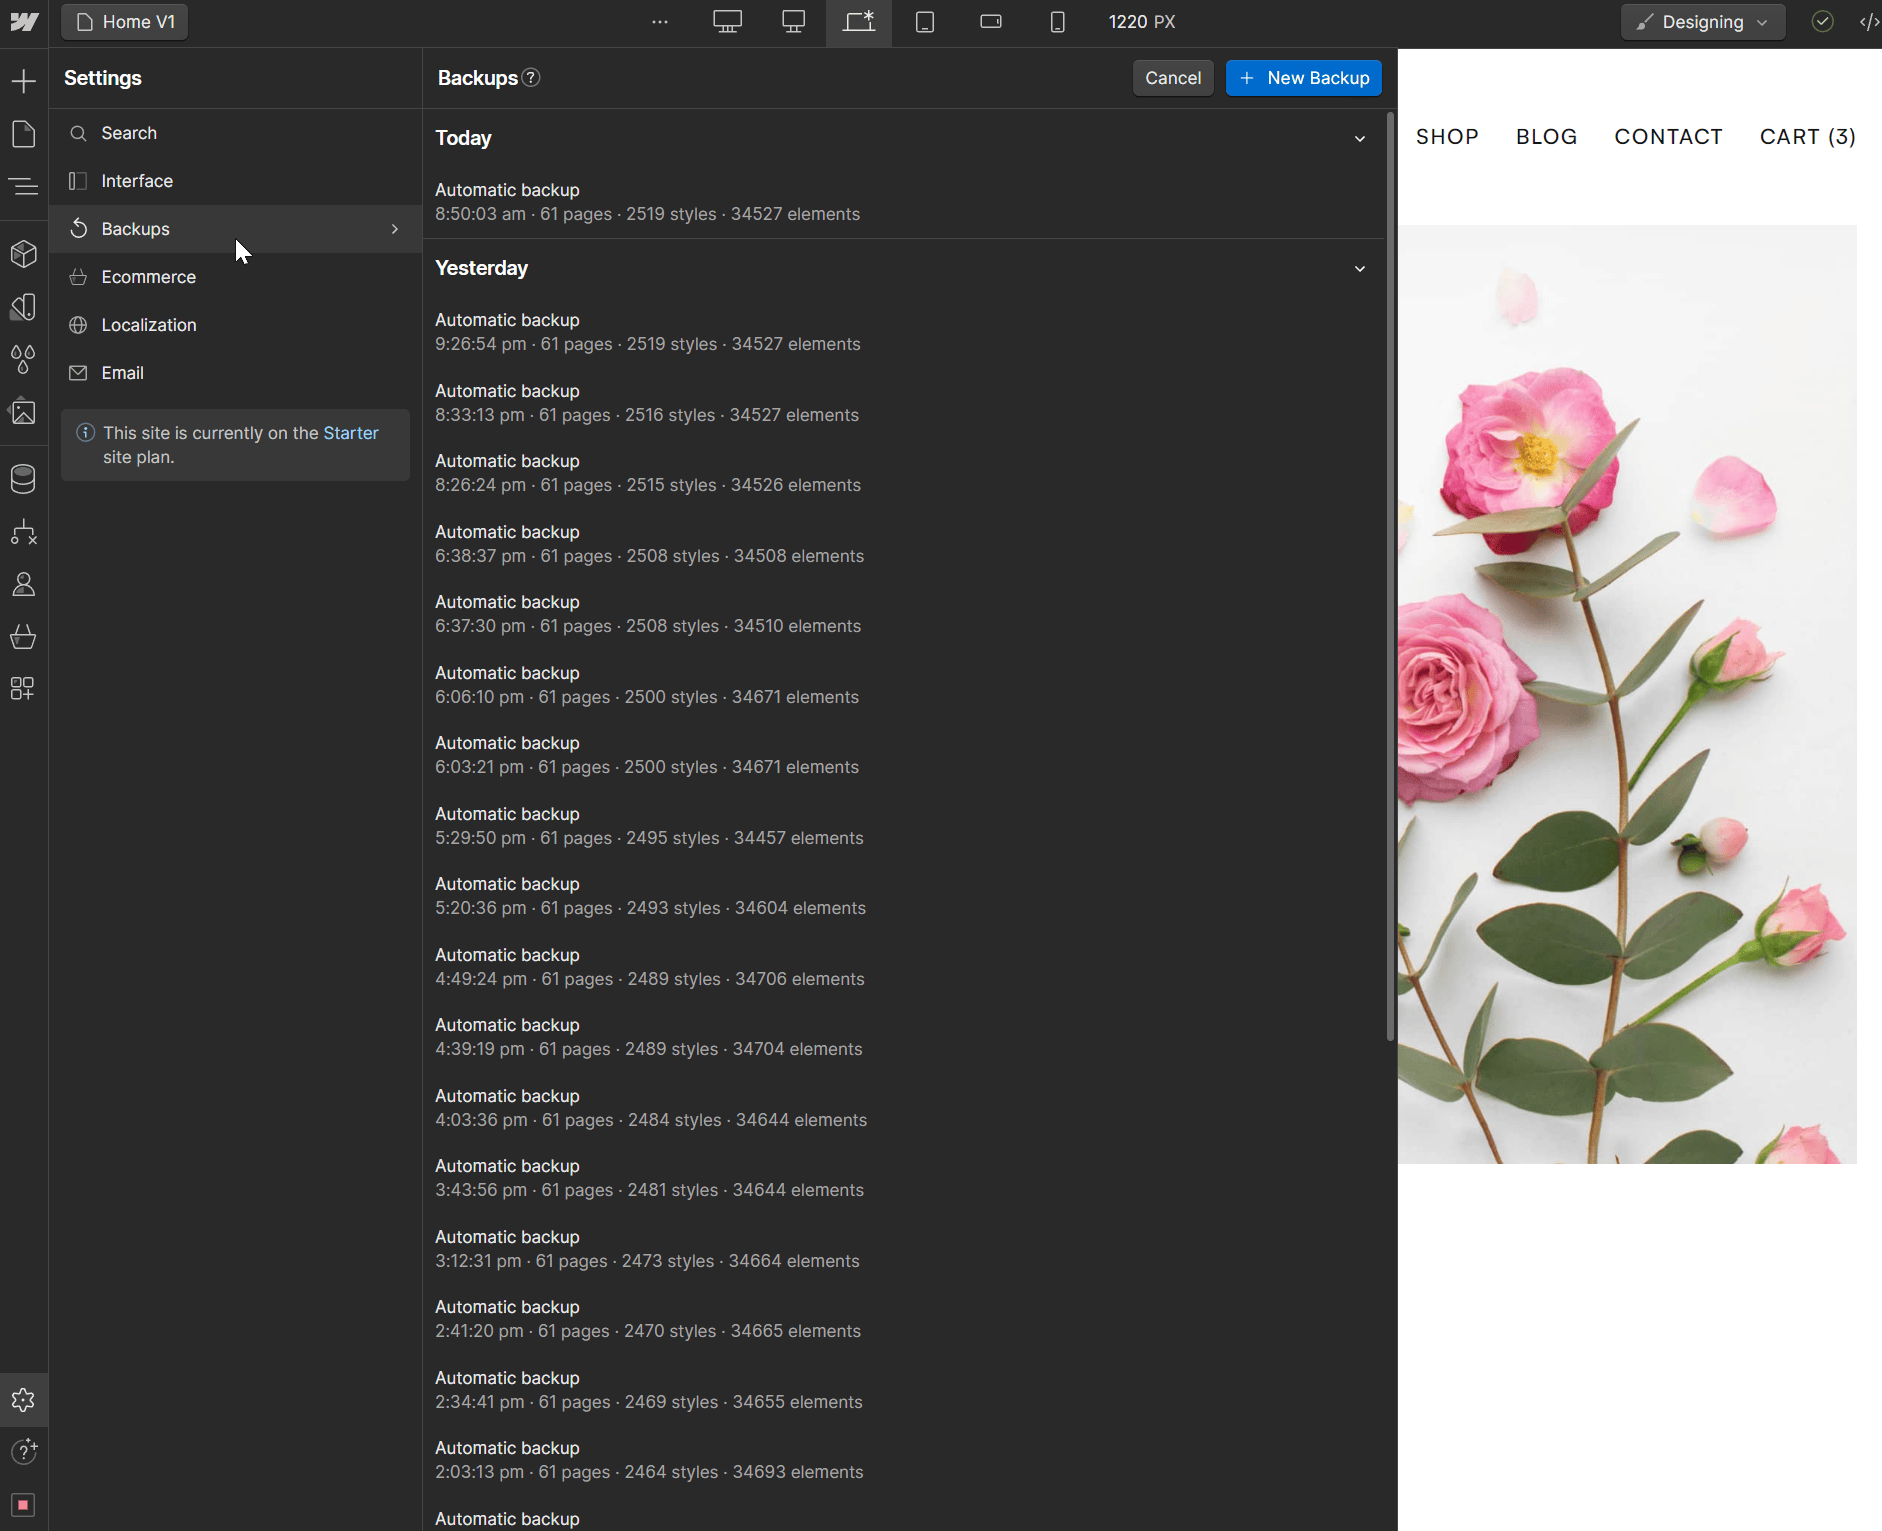Click the CONTACT nav link
1882x1531 pixels.
click(x=1668, y=137)
